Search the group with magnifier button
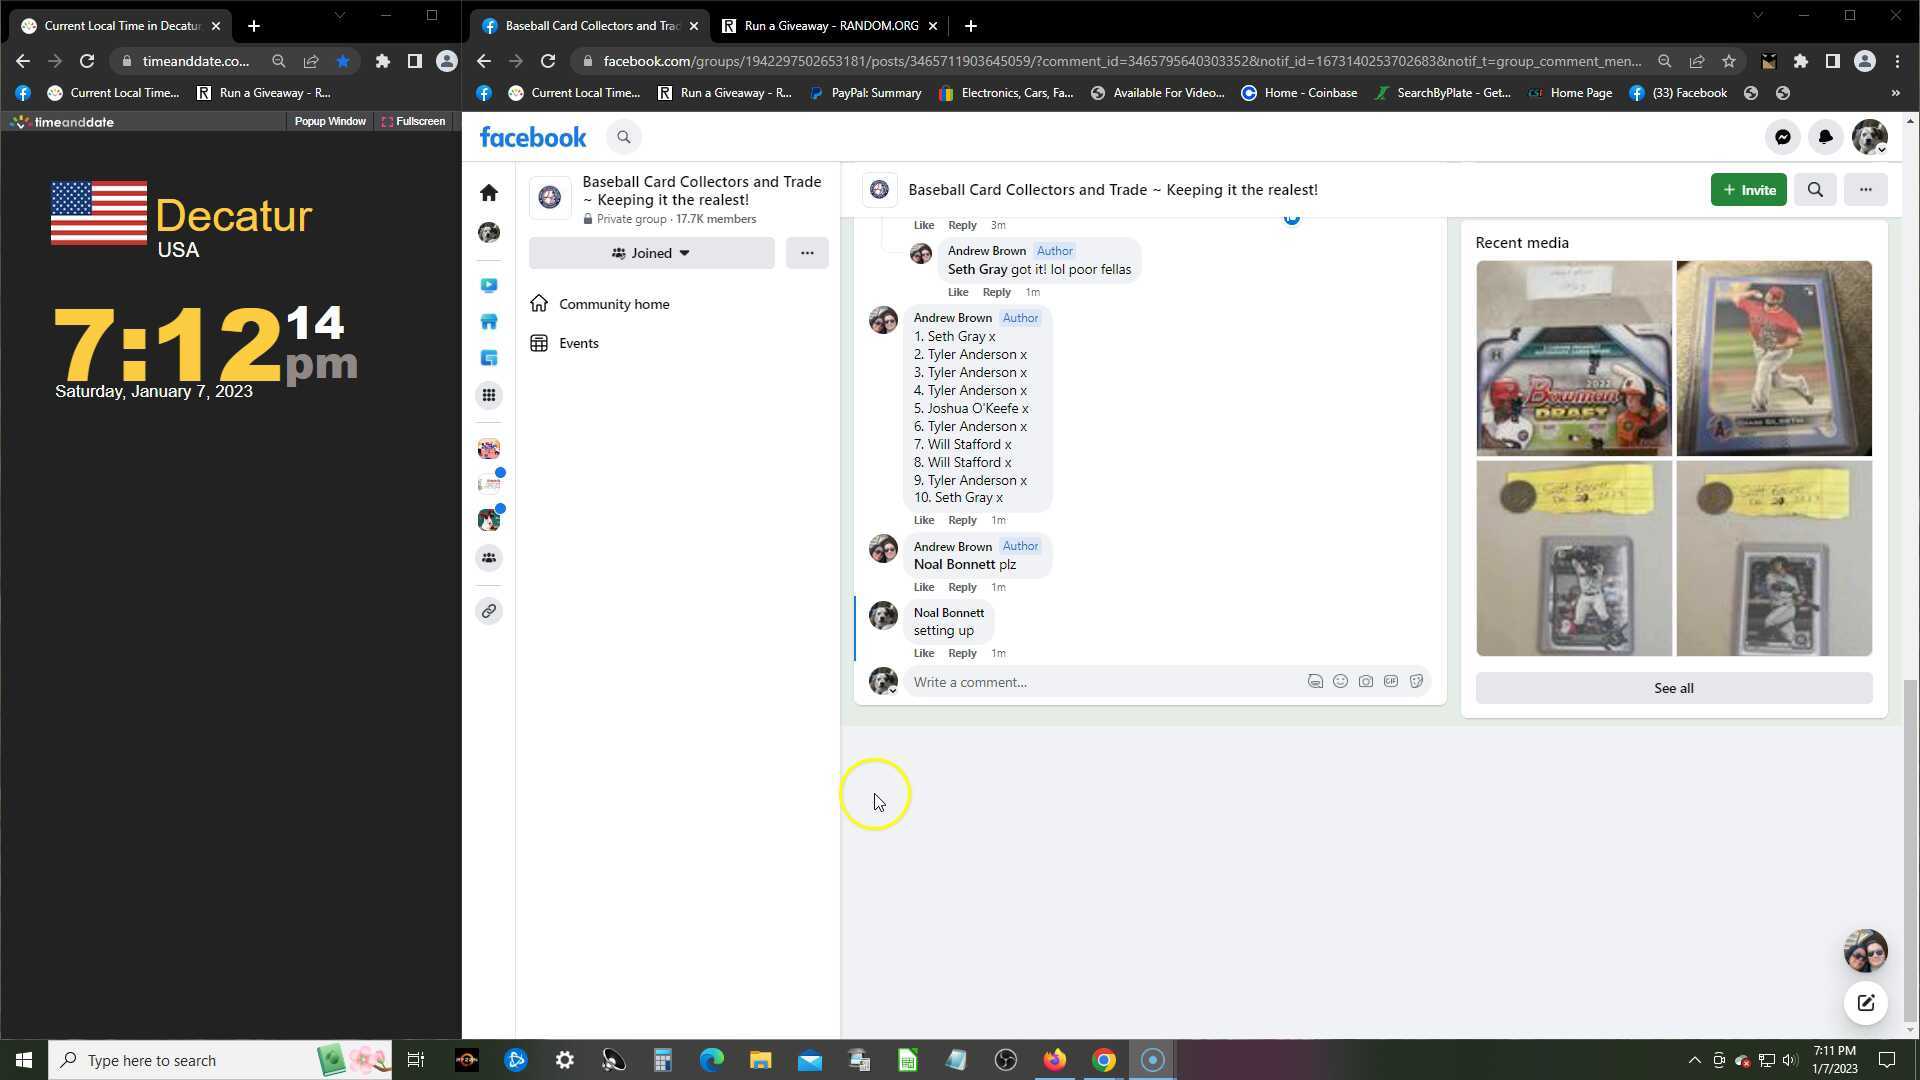 tap(1815, 190)
